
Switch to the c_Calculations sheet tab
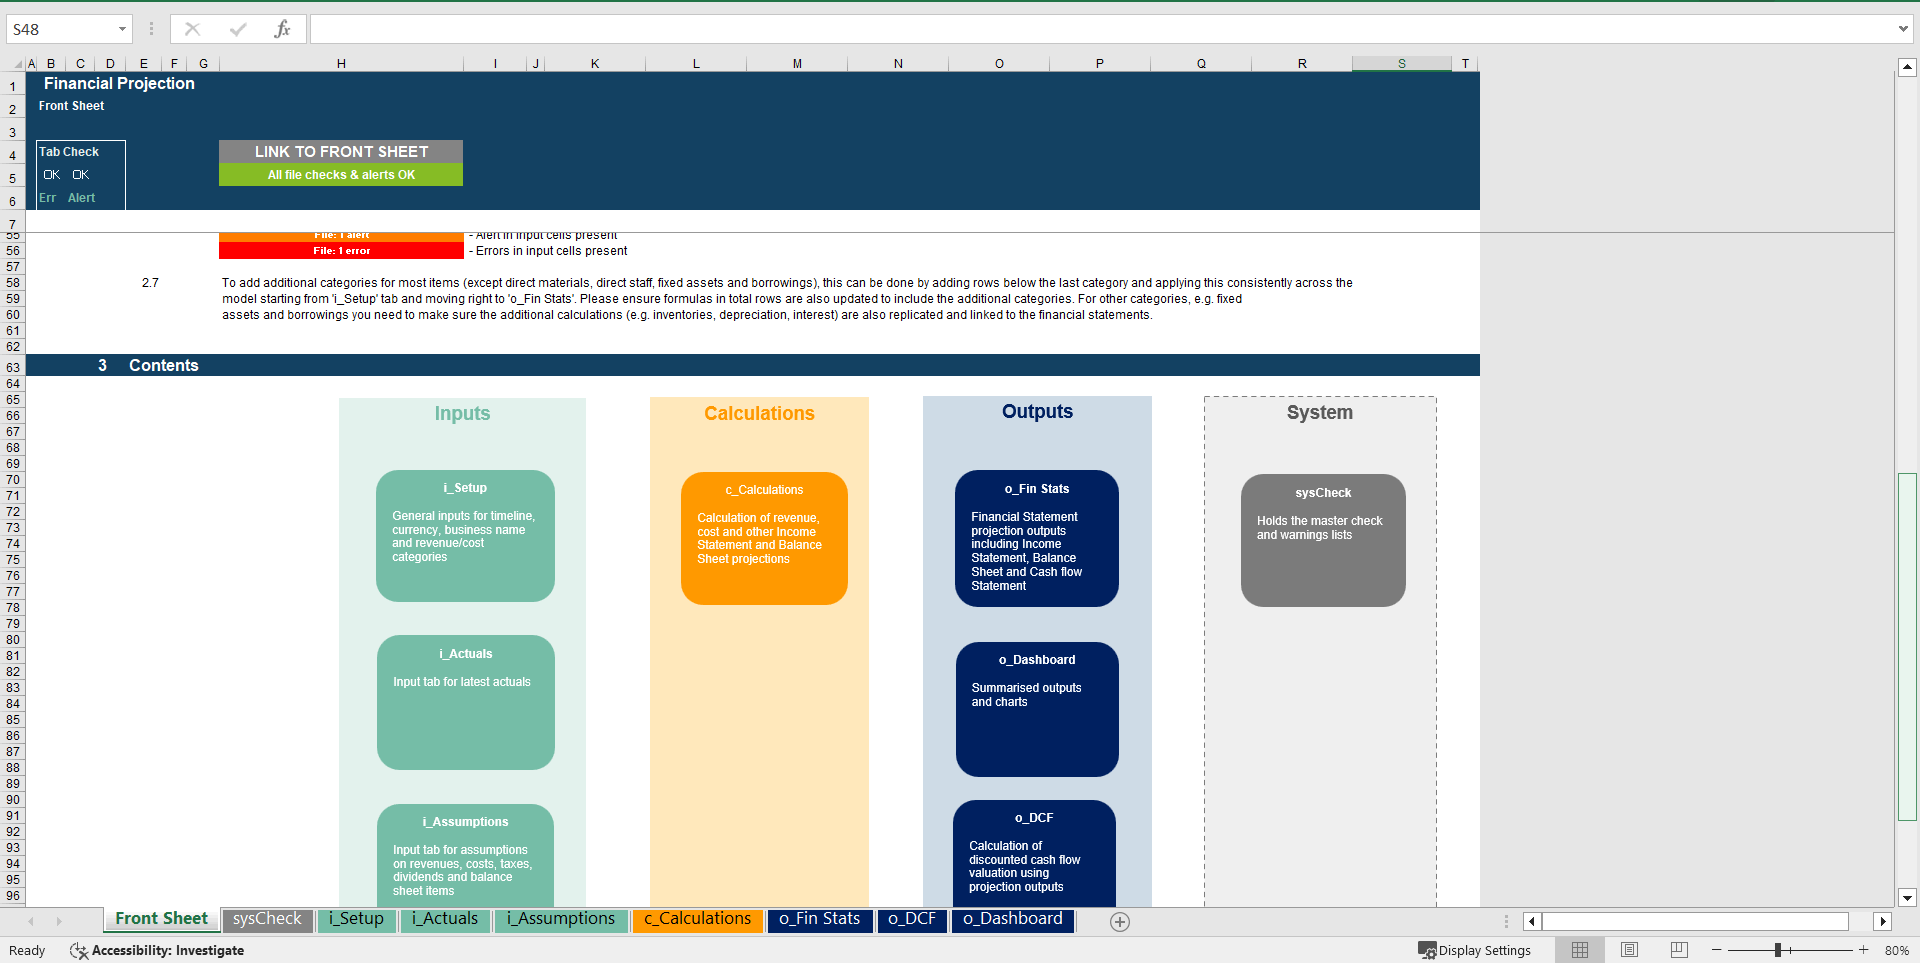[697, 919]
